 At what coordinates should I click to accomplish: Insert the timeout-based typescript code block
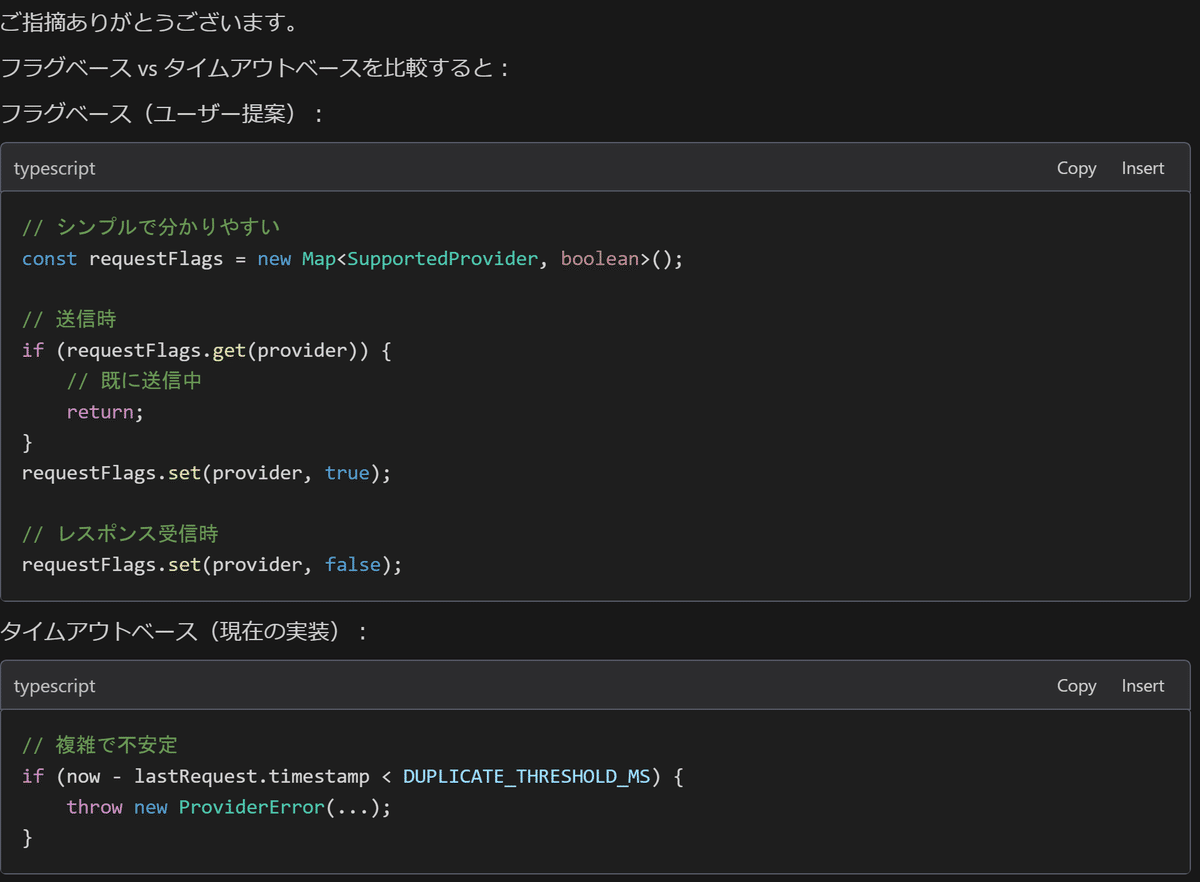[1143, 686]
